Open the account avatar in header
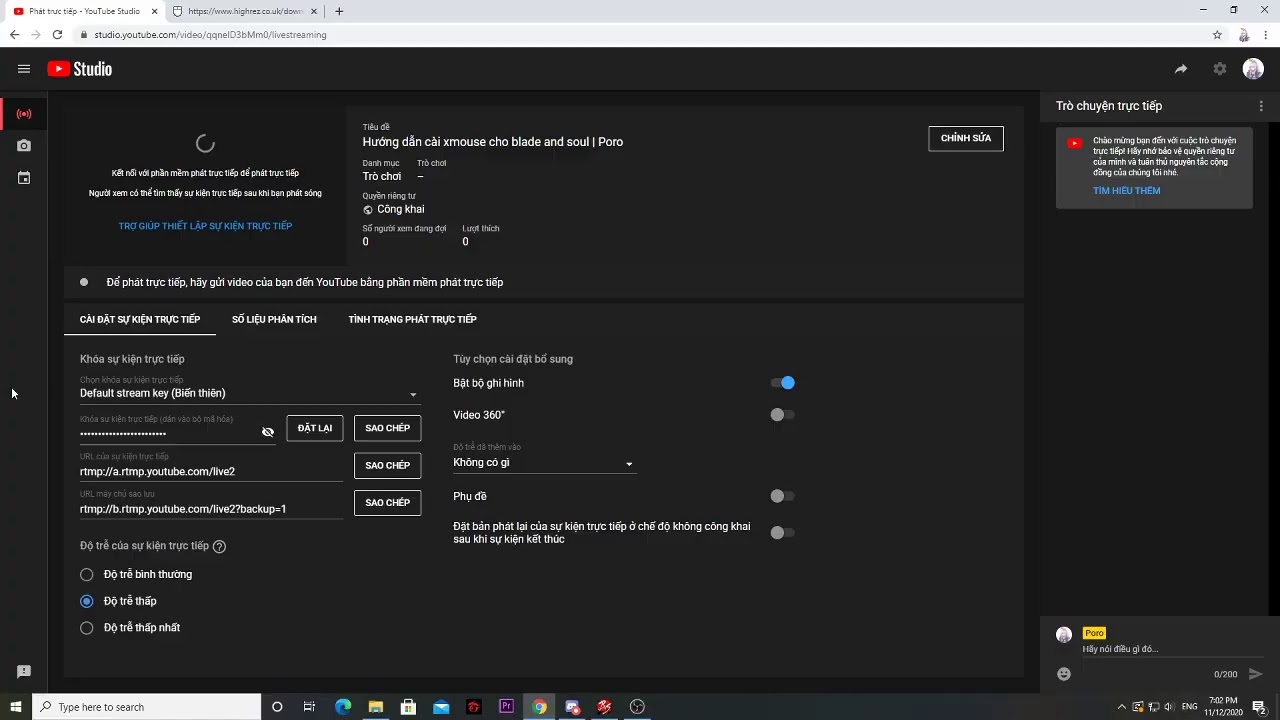Image resolution: width=1280 pixels, height=720 pixels. click(1253, 69)
